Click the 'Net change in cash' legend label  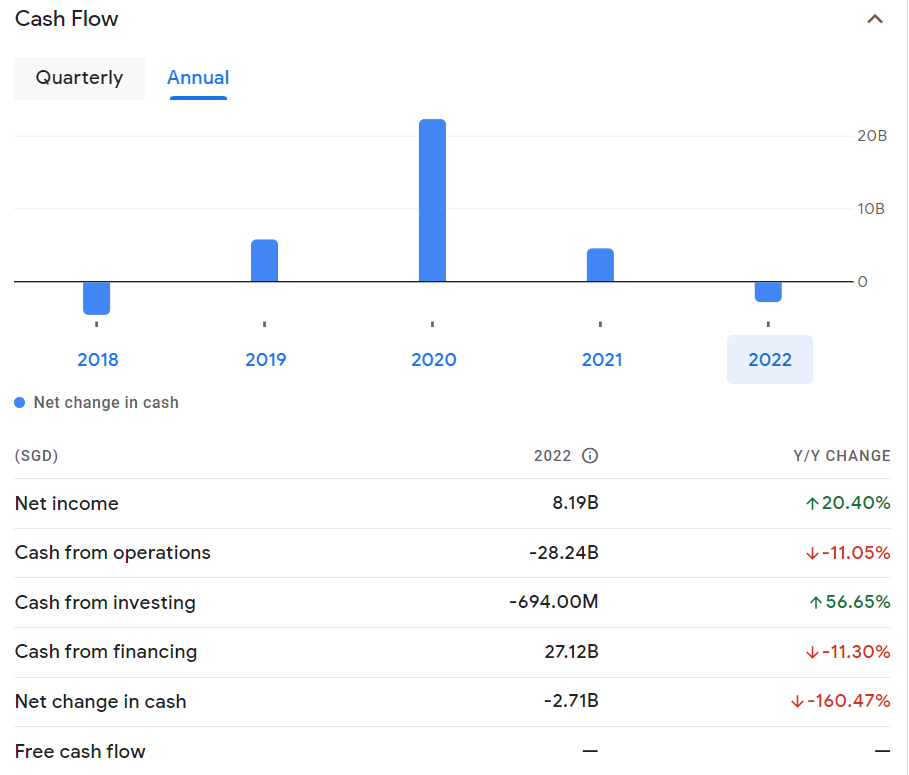click(x=106, y=402)
